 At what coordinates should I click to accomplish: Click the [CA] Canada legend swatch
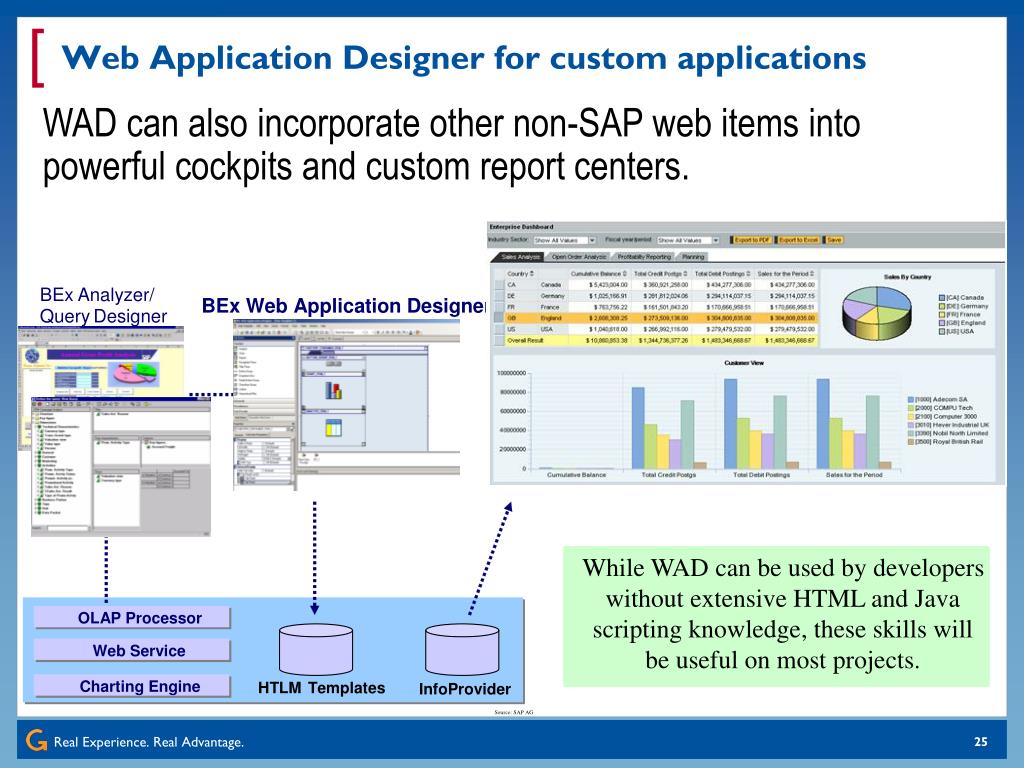coord(942,298)
